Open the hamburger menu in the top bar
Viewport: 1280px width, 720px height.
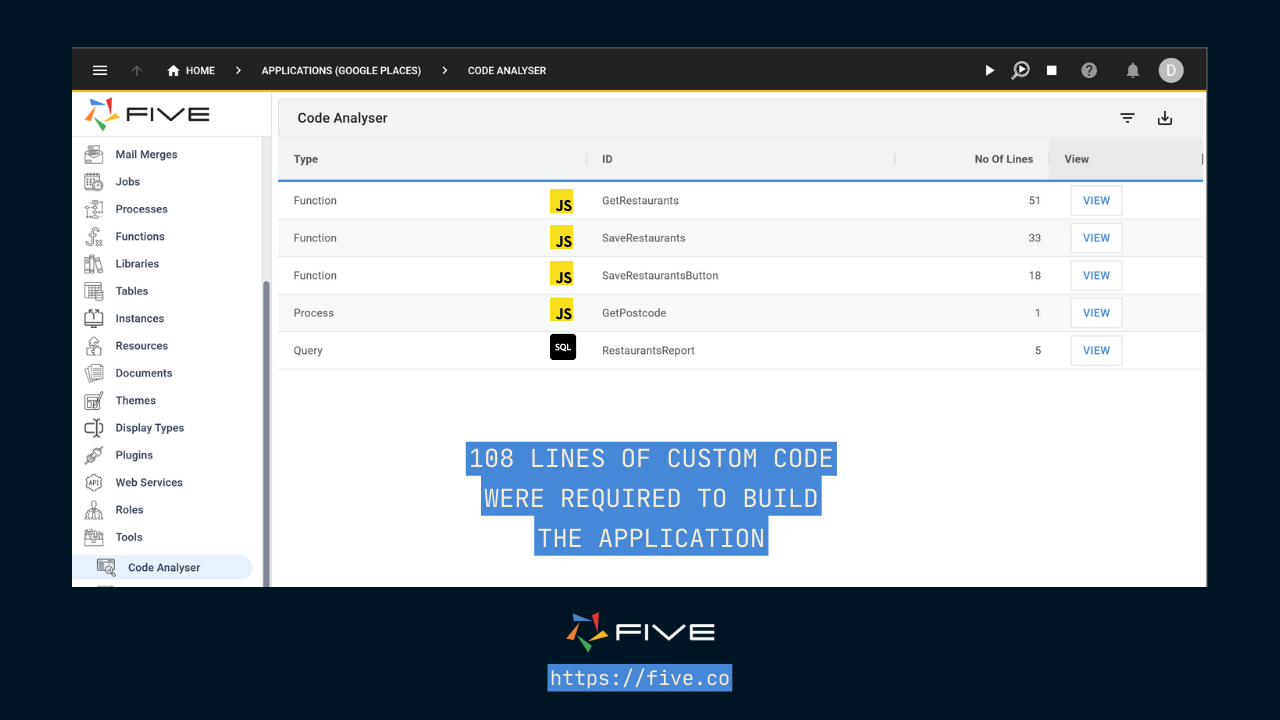pyautogui.click(x=100, y=70)
